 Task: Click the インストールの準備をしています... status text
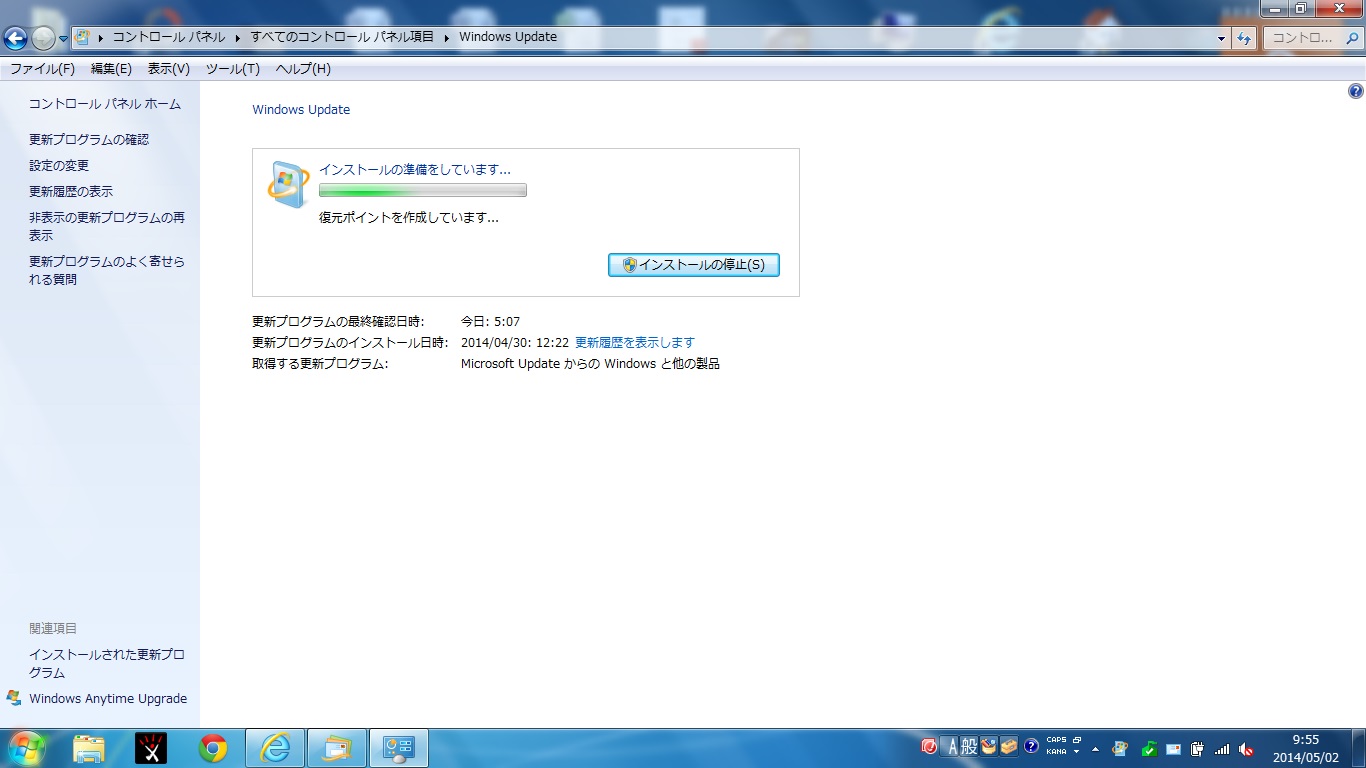pyautogui.click(x=415, y=170)
